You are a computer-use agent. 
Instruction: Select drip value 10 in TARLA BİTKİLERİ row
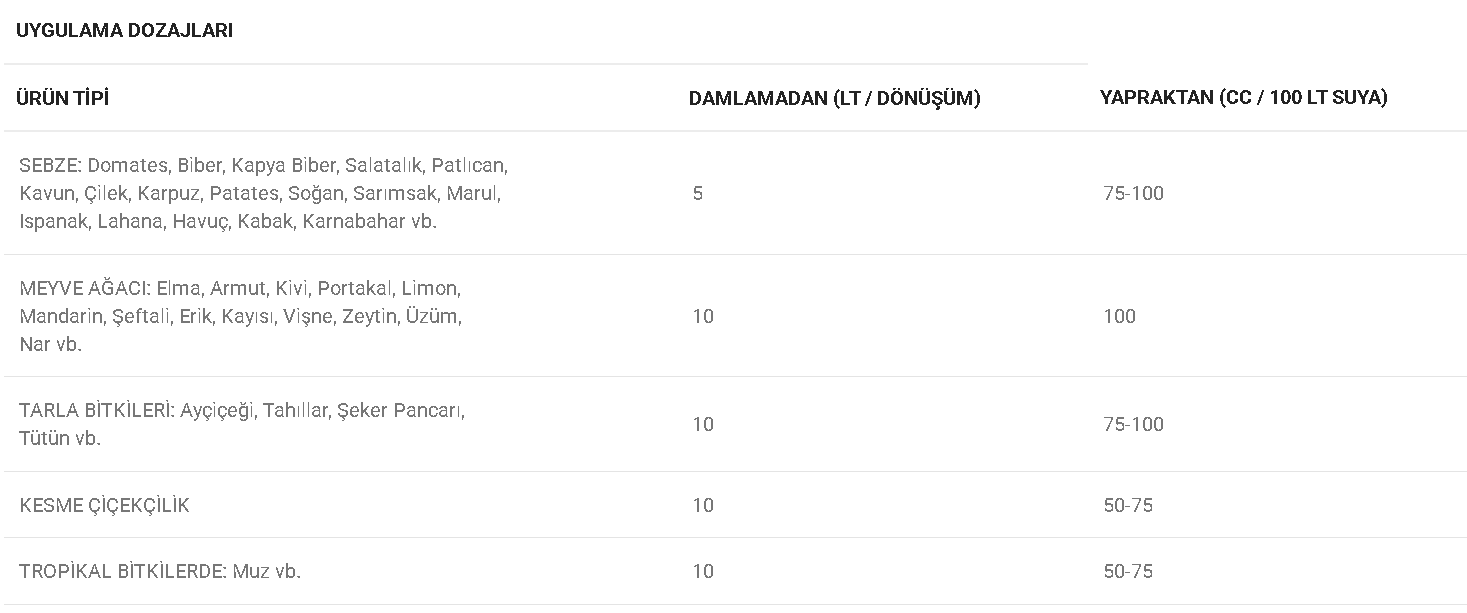[703, 424]
